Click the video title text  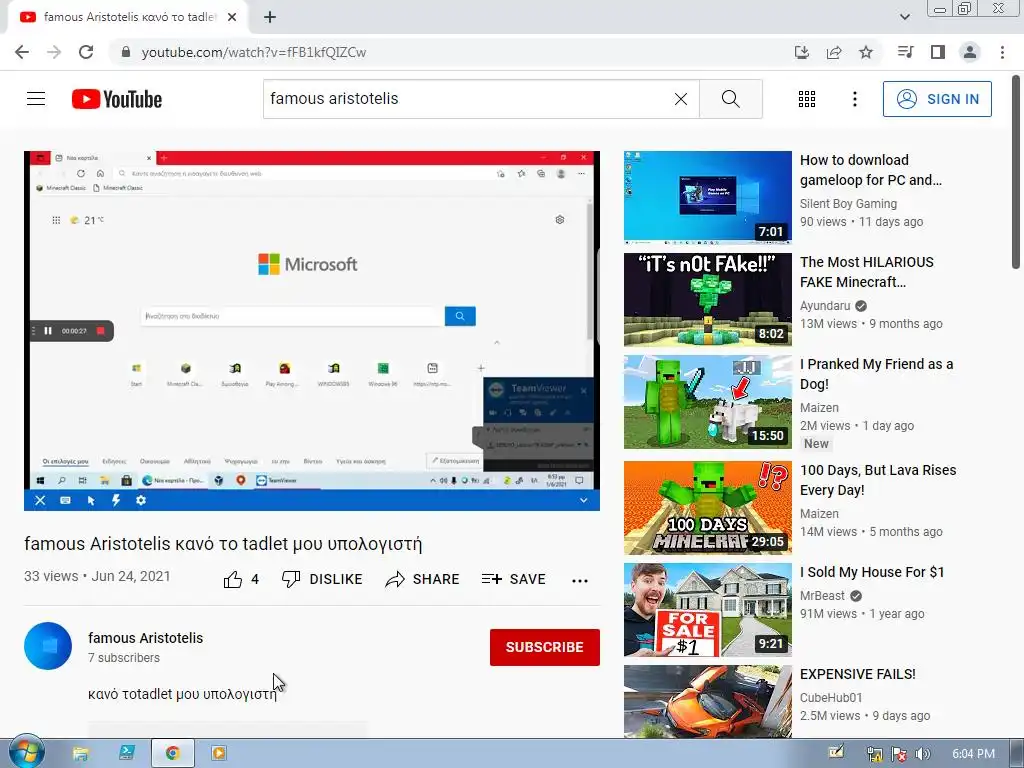pyautogui.click(x=223, y=544)
